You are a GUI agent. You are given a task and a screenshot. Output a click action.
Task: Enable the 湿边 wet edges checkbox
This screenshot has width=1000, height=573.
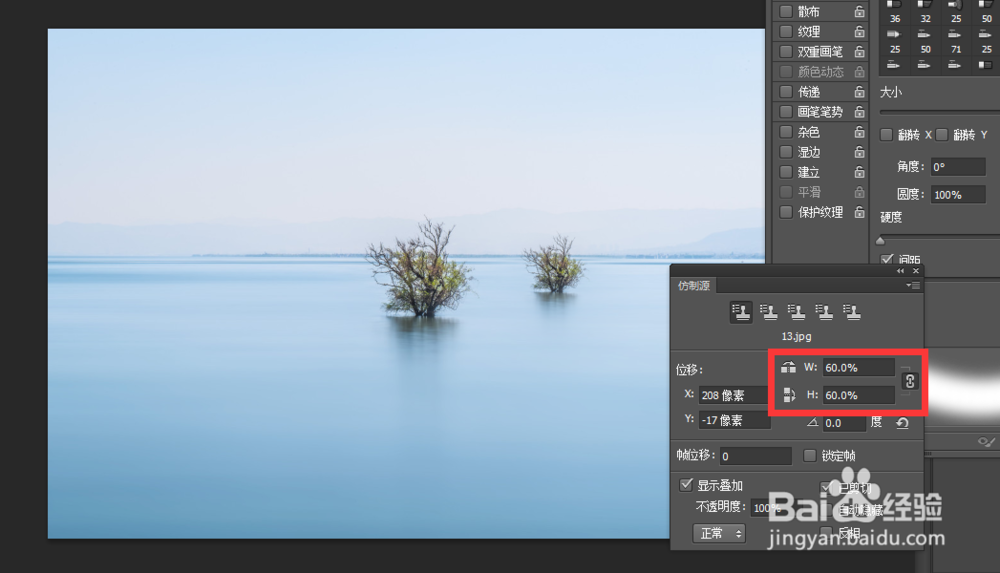coord(786,152)
